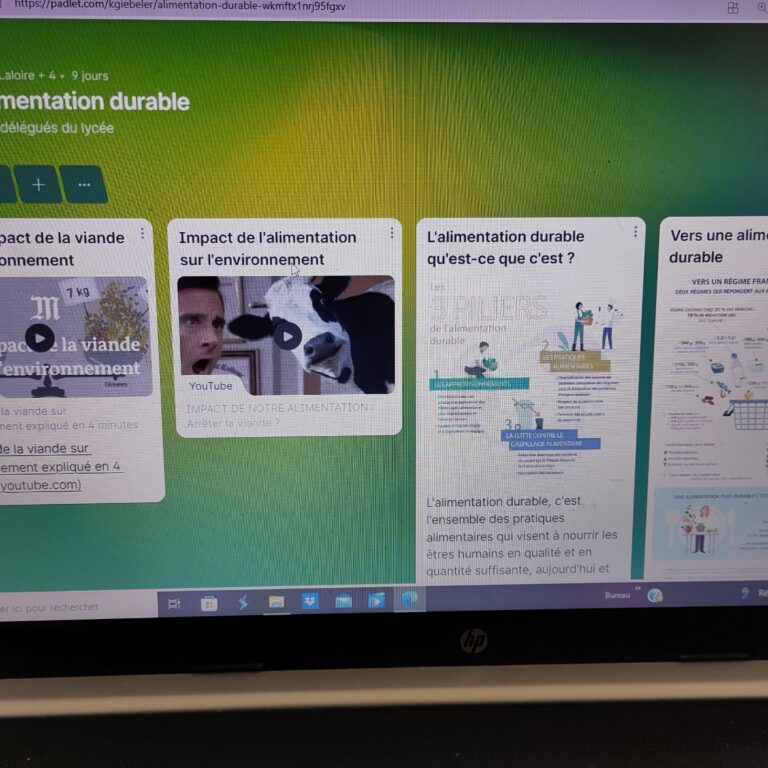768x768 pixels.
Task: Play the 'impact de la viande' video
Action: (x=40, y=338)
